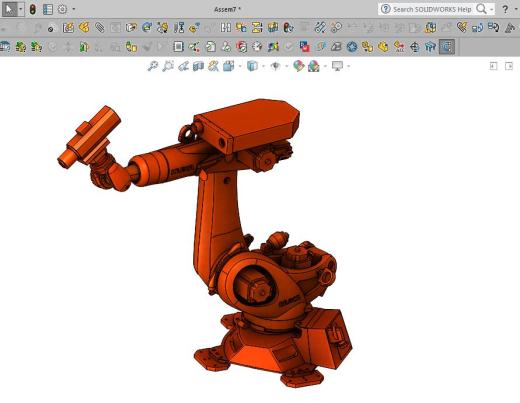Toggle the highlighted dark toolbar button

pyautogui.click(x=447, y=47)
